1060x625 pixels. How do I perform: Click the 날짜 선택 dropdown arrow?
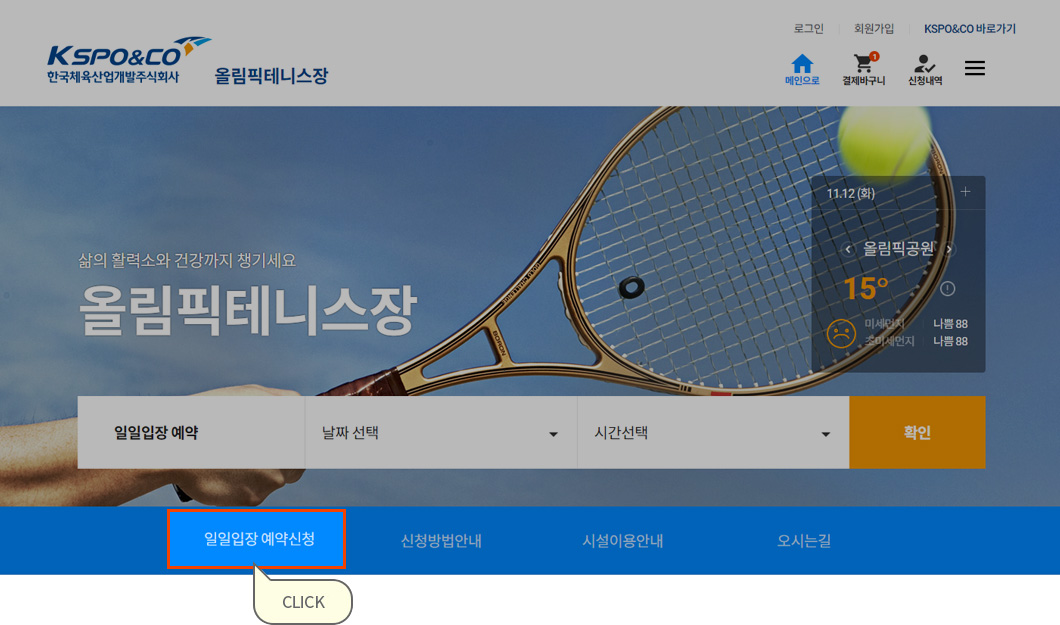(x=553, y=434)
